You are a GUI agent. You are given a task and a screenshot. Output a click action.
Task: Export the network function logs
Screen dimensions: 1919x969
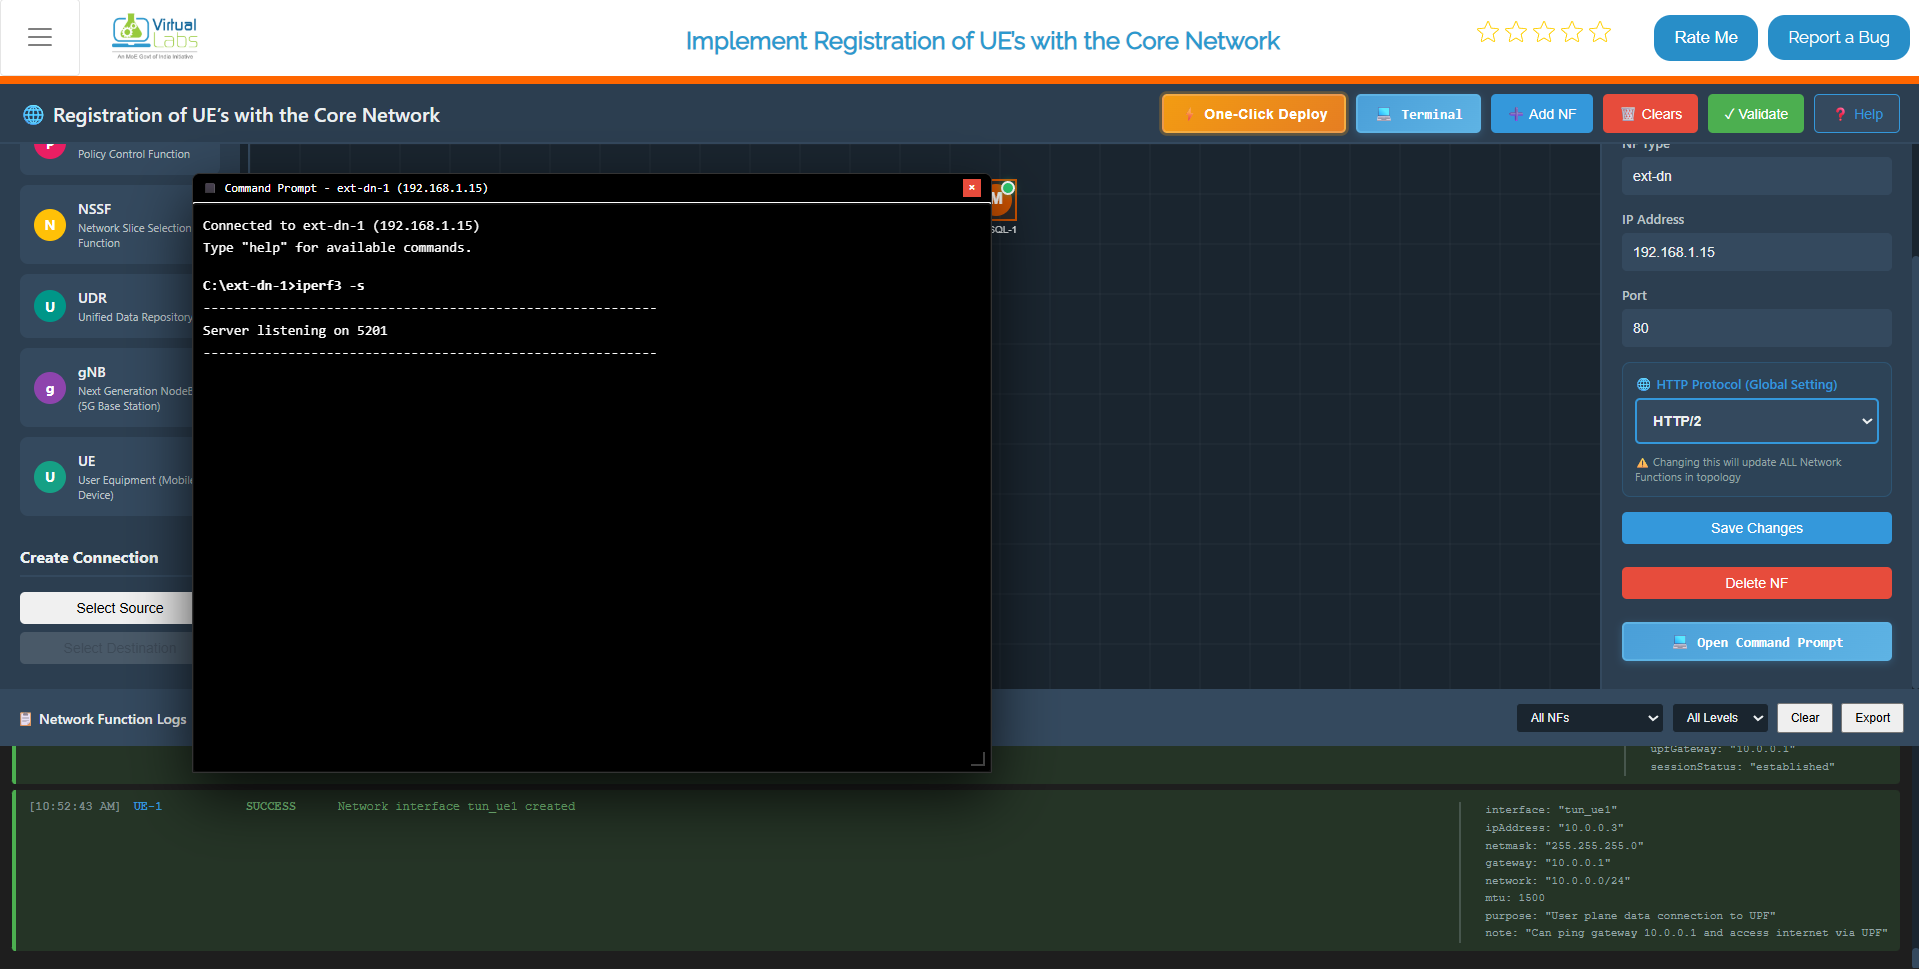click(x=1872, y=718)
